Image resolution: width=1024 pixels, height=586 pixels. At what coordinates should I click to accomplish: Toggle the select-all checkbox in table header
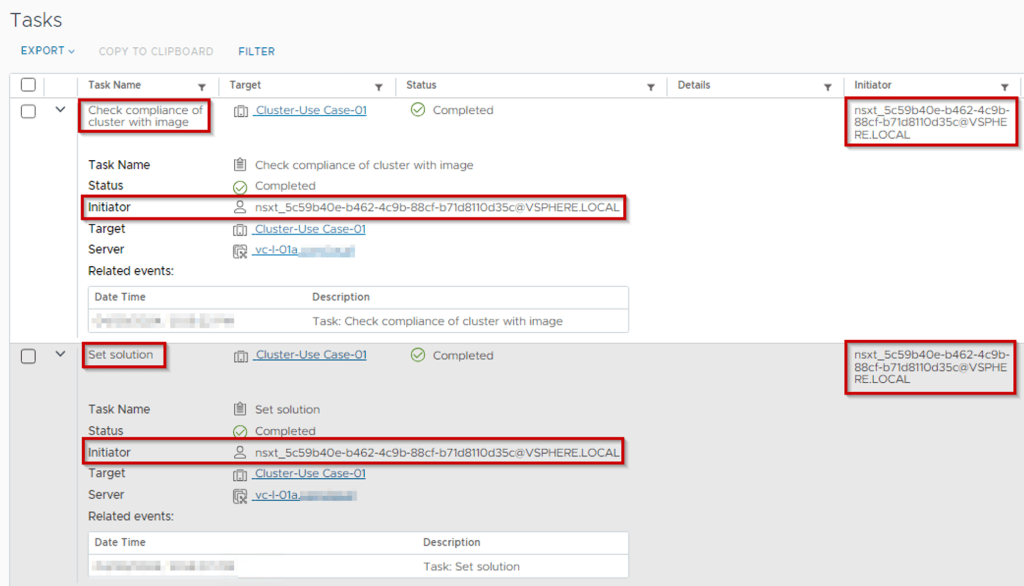point(28,86)
